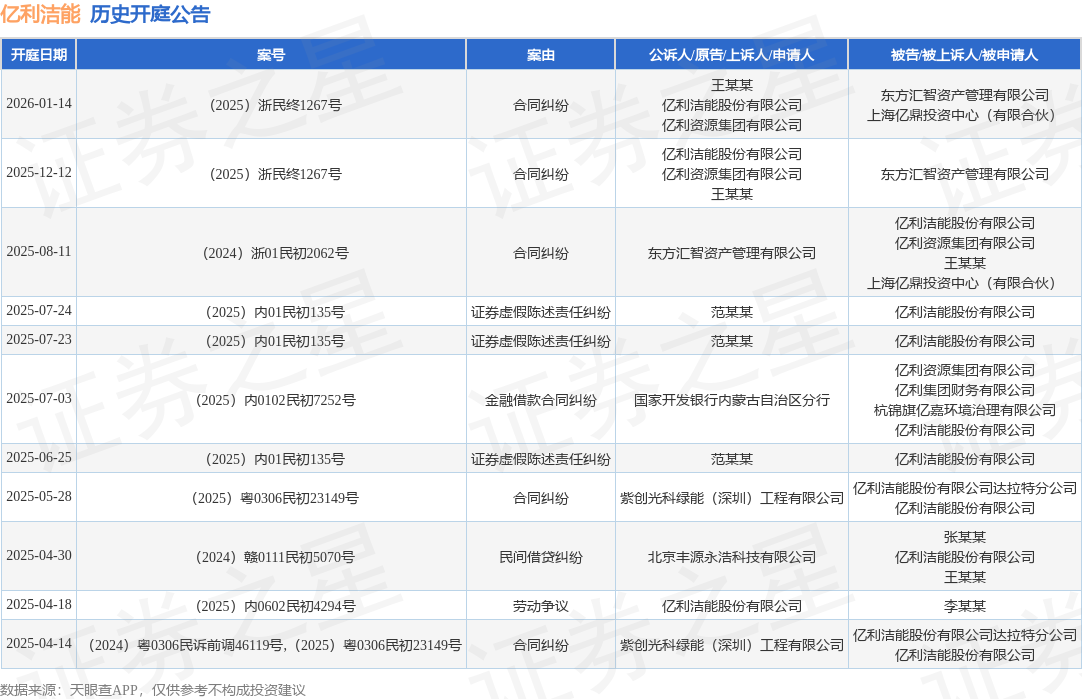Select the date cell 2025-04-14
1082x699 pixels.
coord(39,644)
